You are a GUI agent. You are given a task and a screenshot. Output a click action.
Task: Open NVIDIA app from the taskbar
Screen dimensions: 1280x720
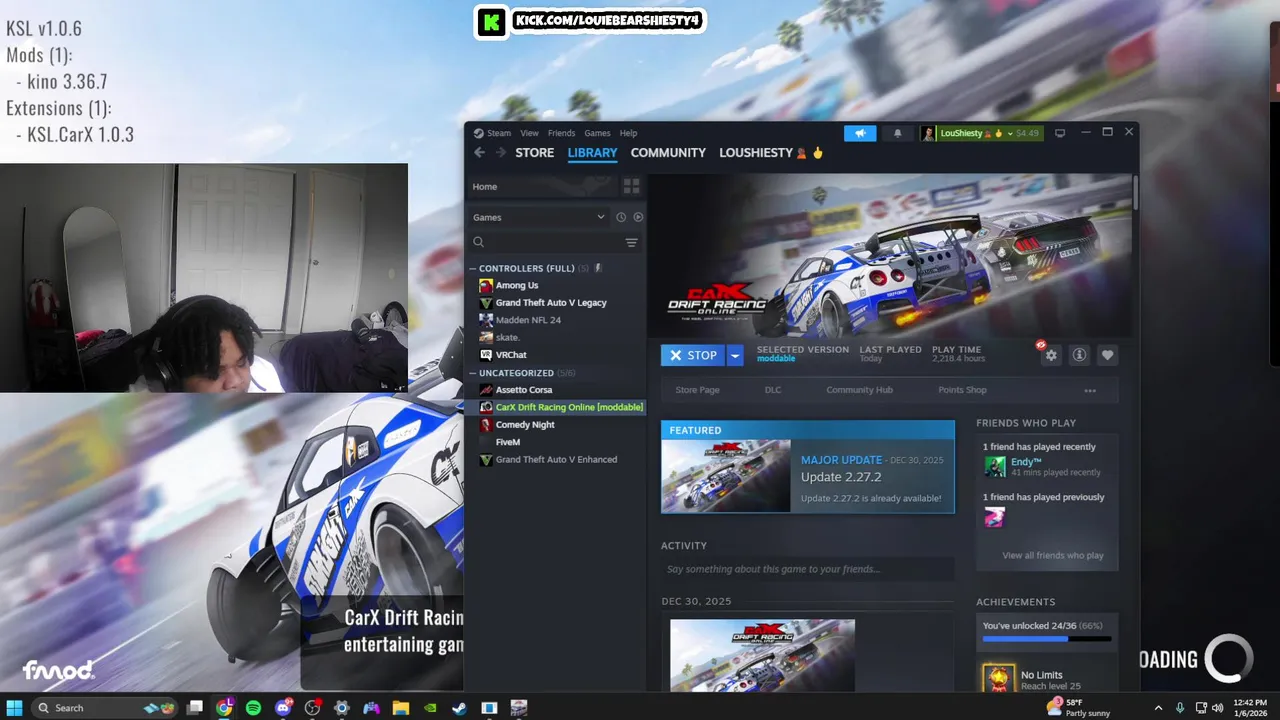click(x=430, y=707)
